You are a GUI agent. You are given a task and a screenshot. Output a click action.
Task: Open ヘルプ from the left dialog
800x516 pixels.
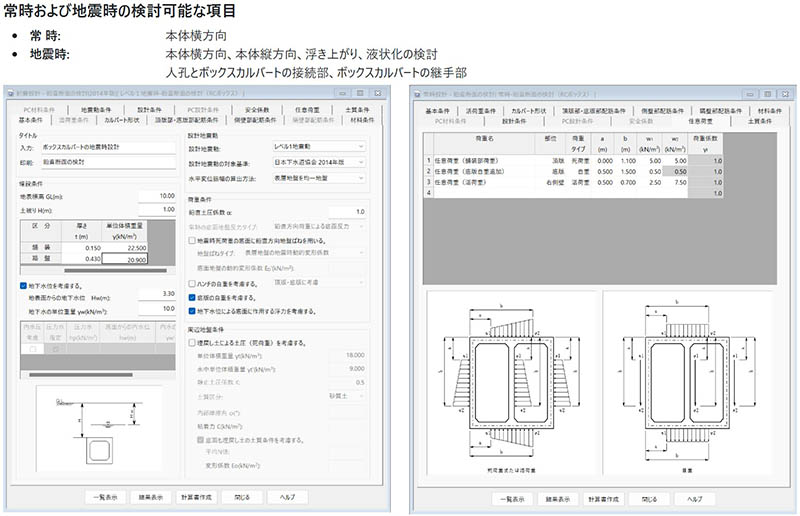287,497
